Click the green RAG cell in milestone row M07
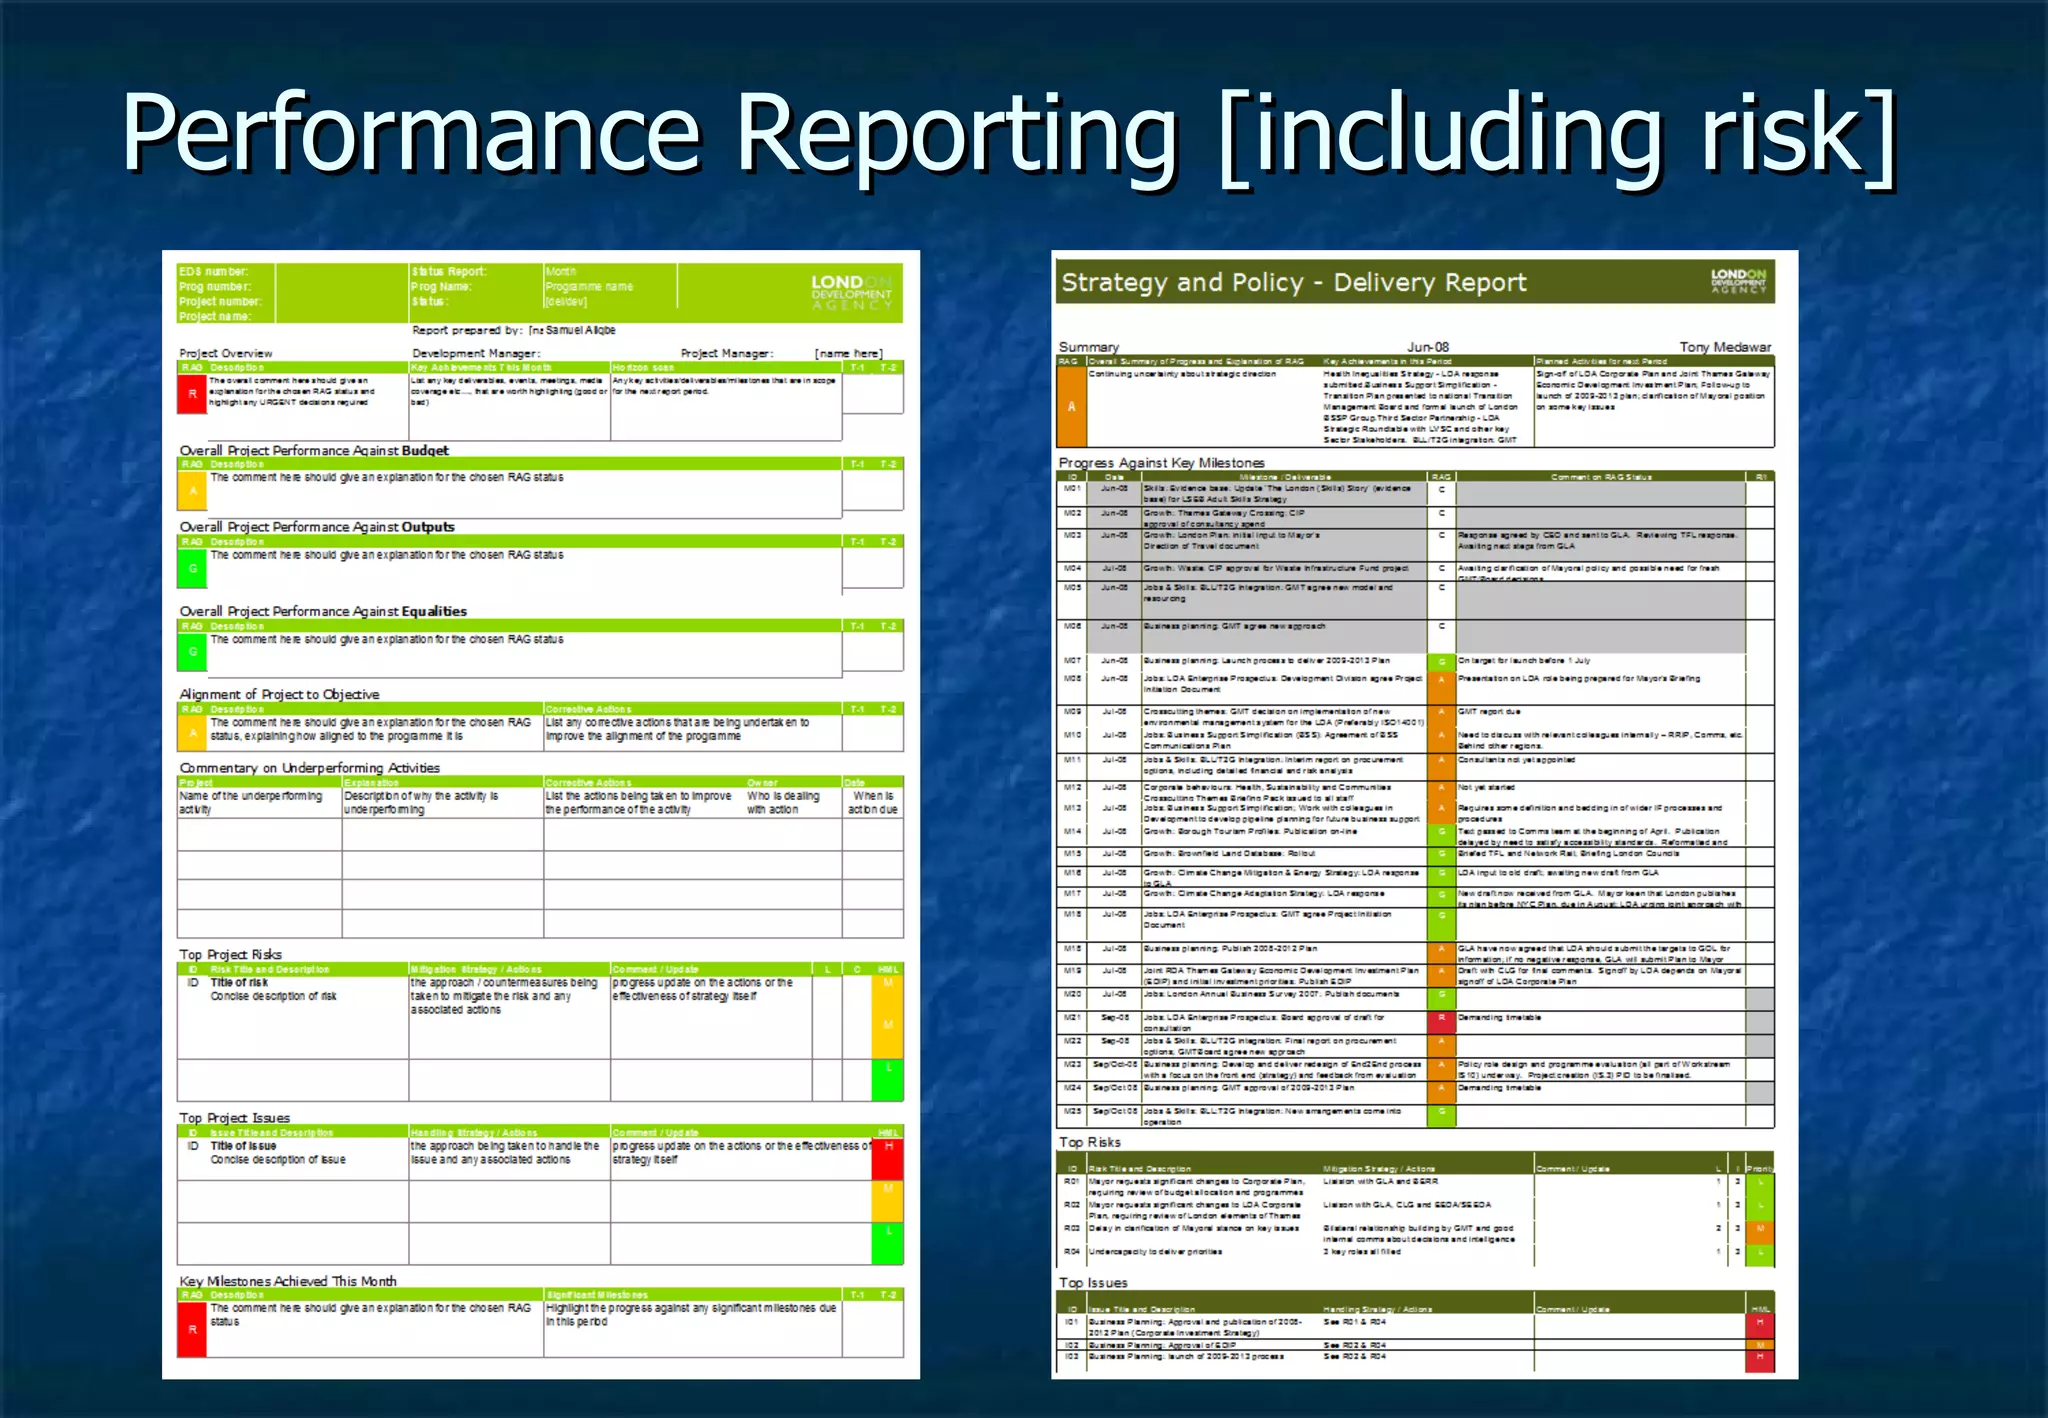2048x1418 pixels. click(x=1441, y=662)
